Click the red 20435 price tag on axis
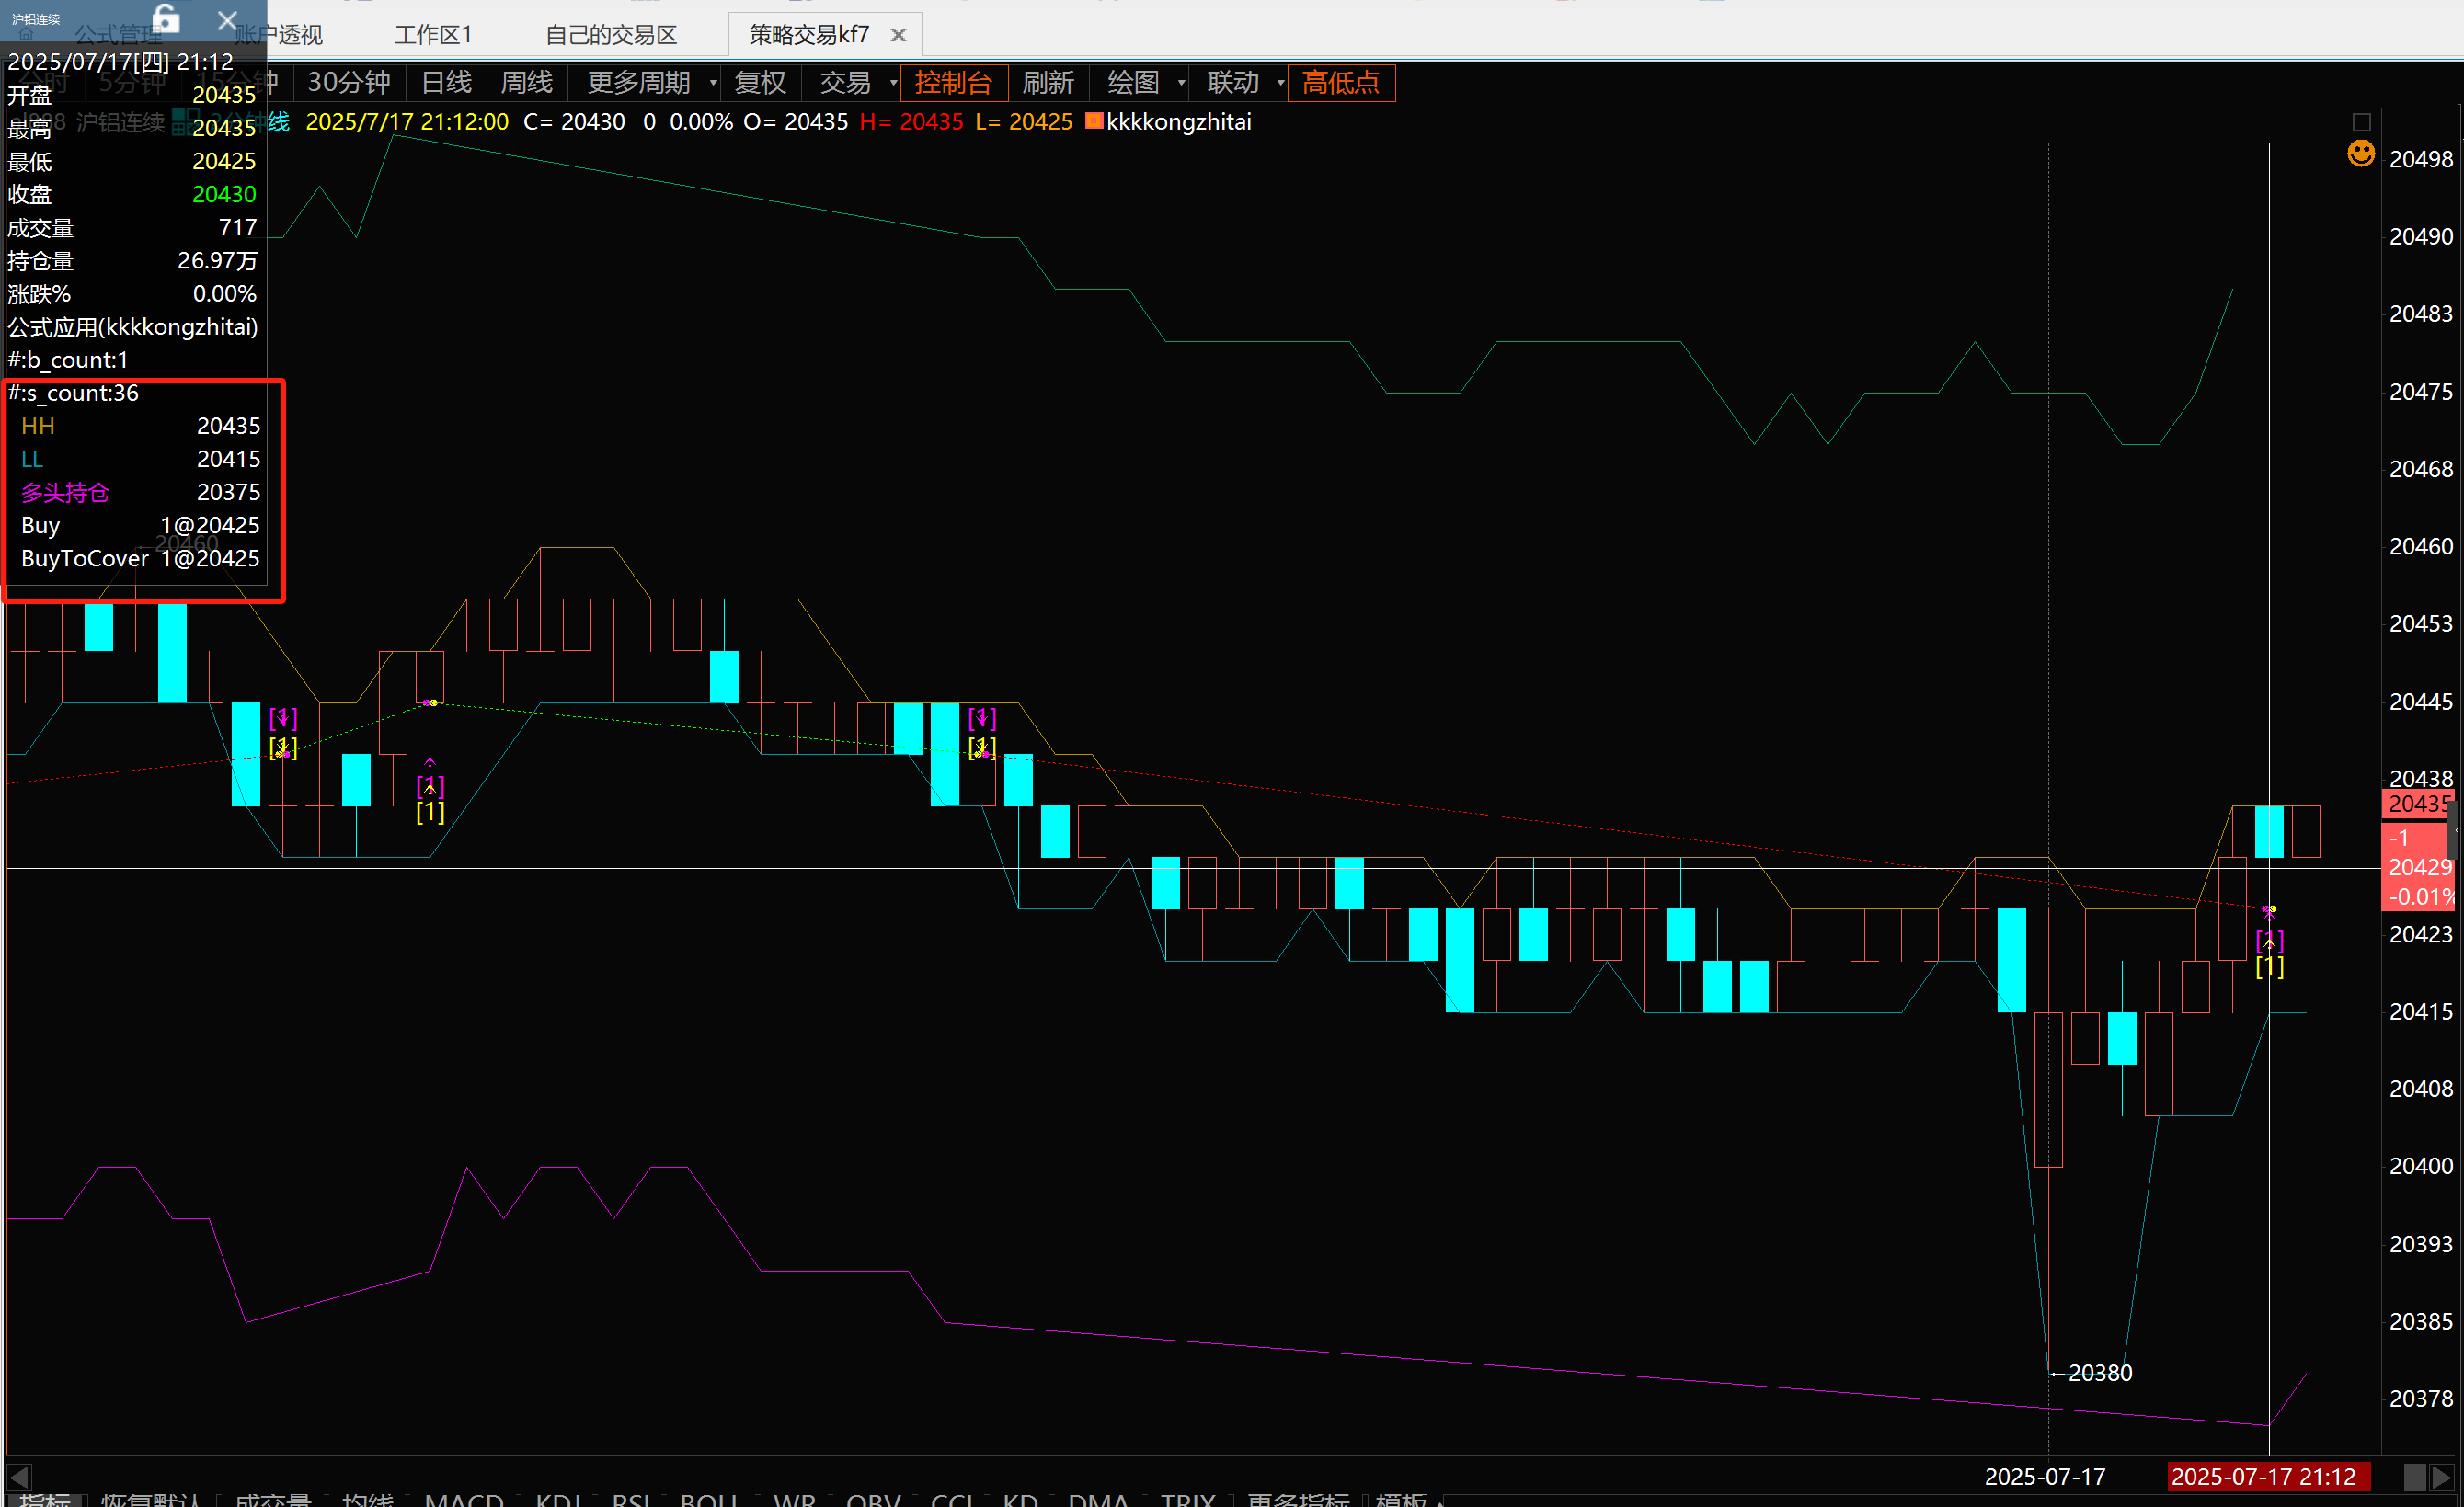The width and height of the screenshot is (2464, 1507). [2418, 803]
